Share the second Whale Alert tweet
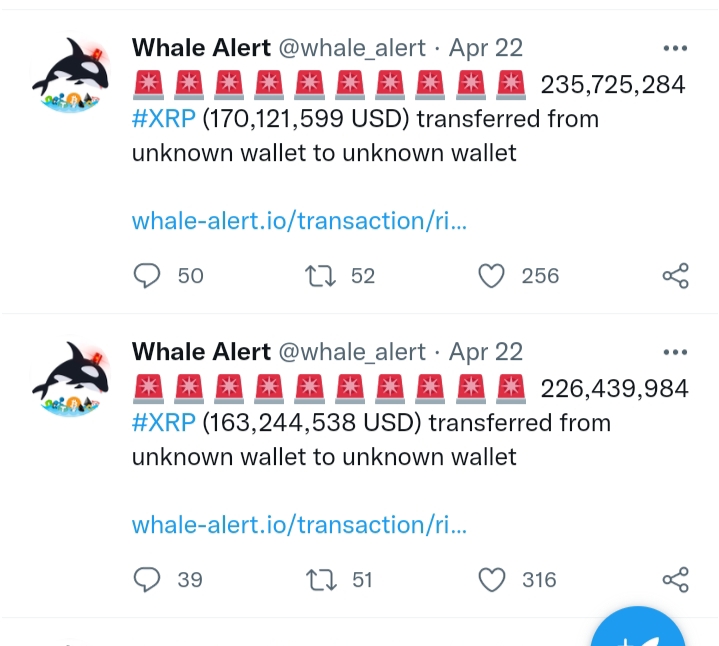 [675, 580]
